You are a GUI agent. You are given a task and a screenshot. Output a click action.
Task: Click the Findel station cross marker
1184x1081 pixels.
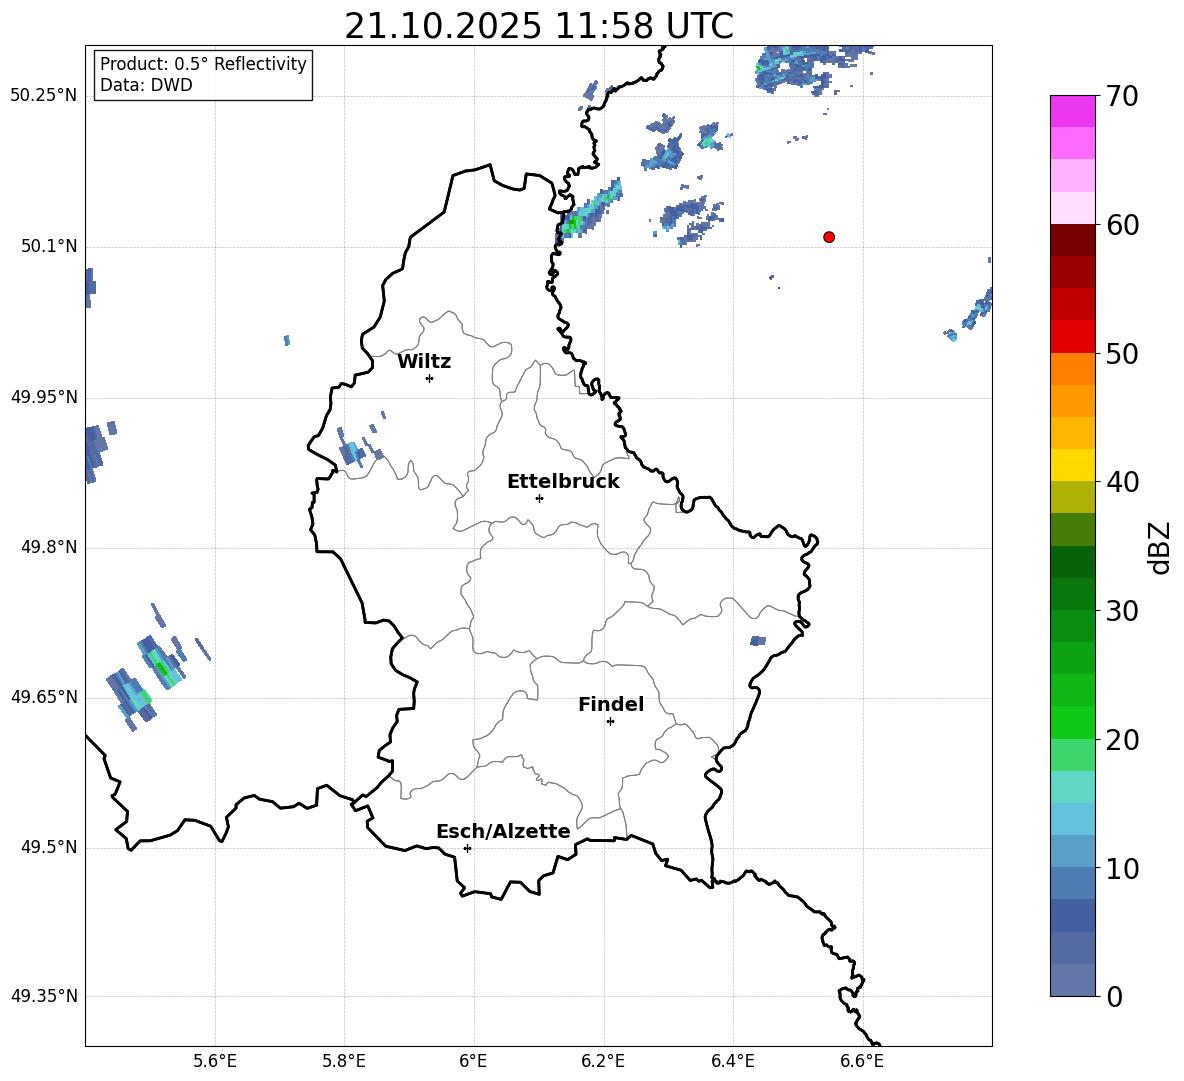[610, 722]
